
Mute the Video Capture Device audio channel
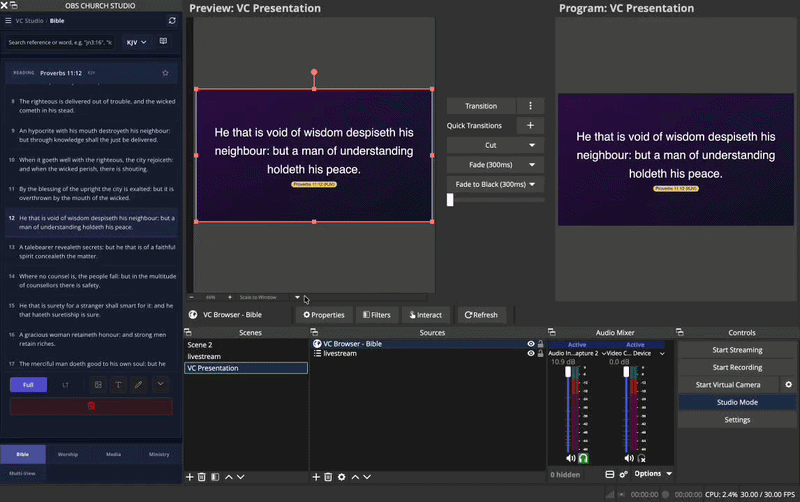pos(629,458)
